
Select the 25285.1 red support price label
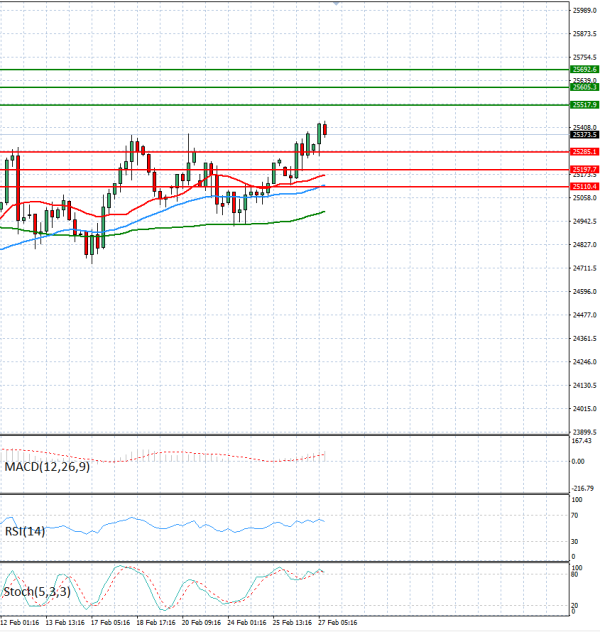point(584,152)
